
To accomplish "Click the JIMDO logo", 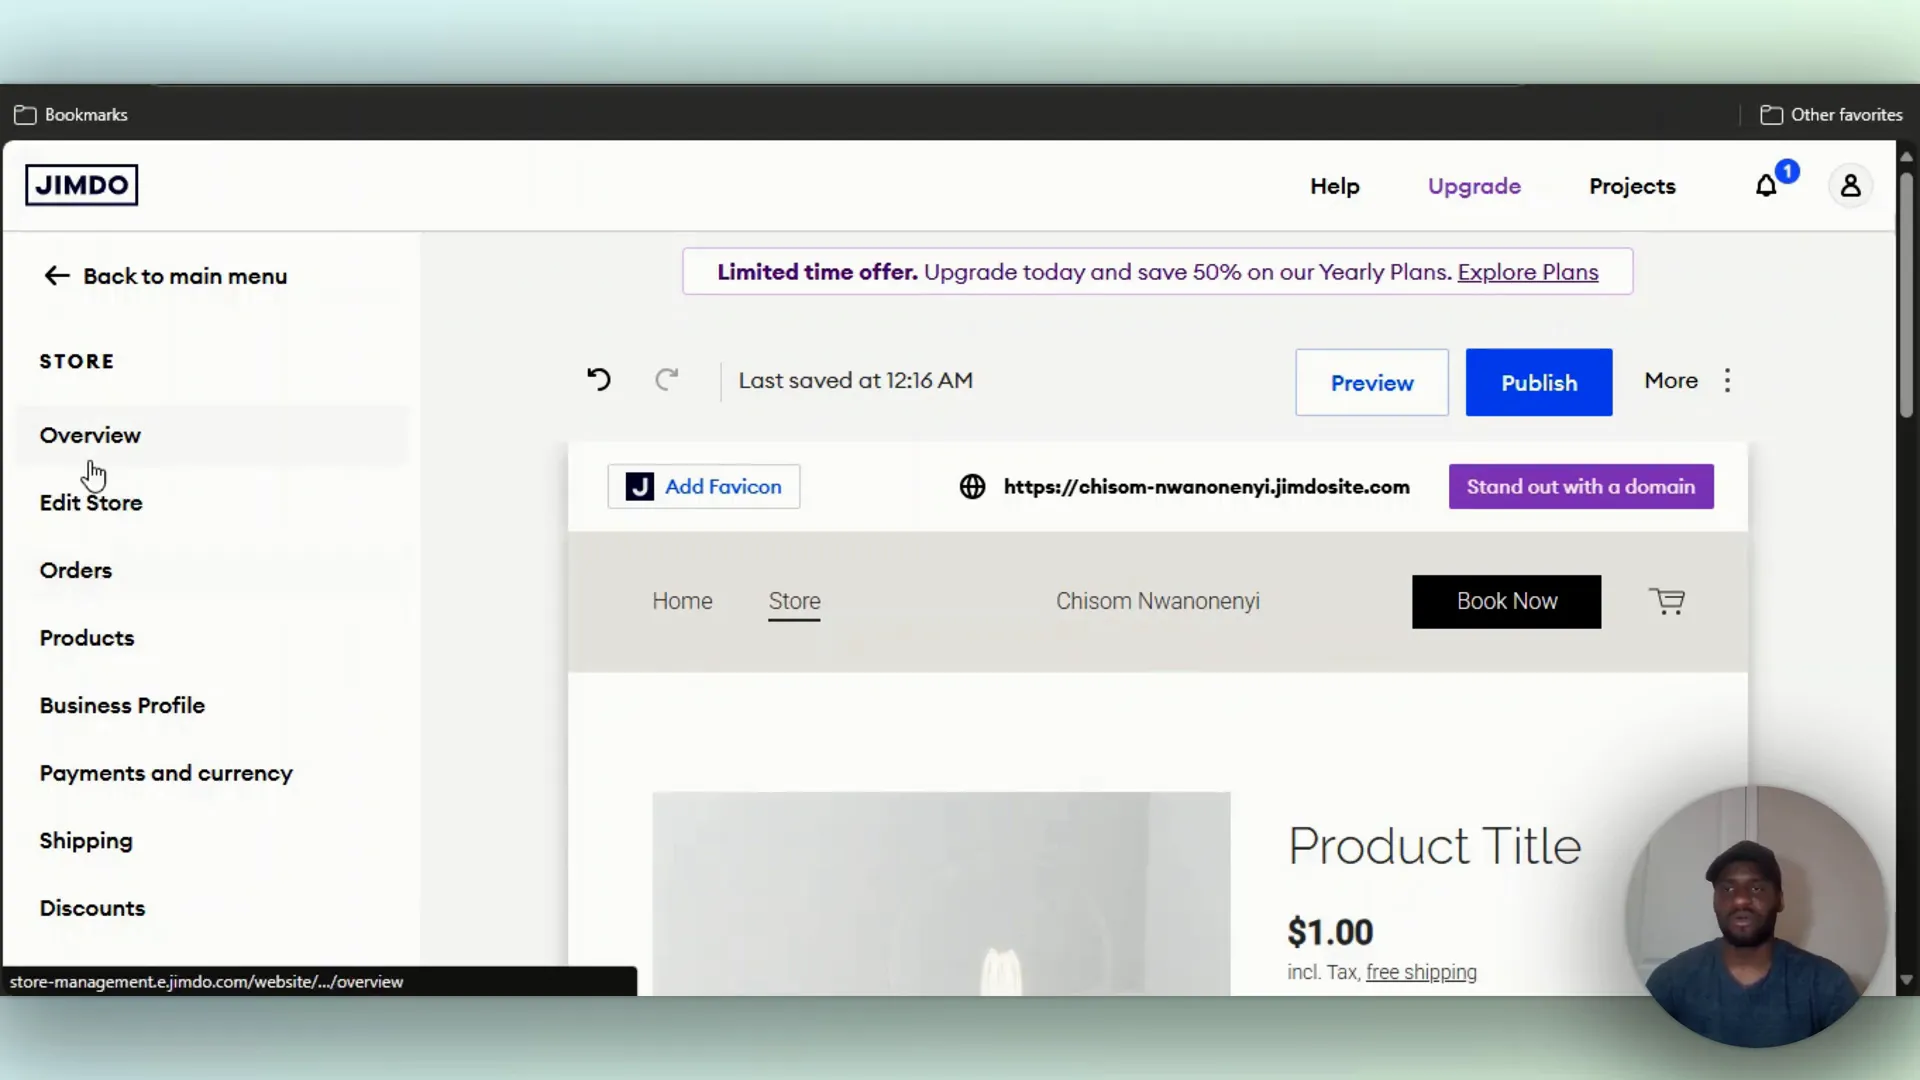I will click(82, 185).
